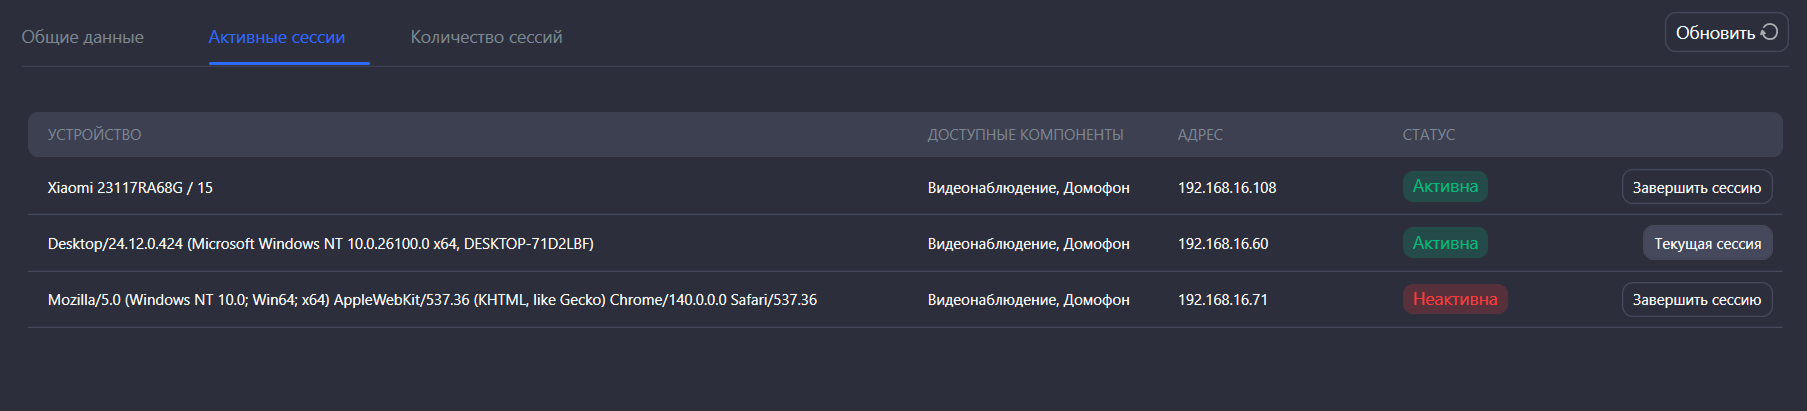Select the Xiaomi 23117RA68G / 15 device row
The width and height of the screenshot is (1807, 411).
coord(130,188)
